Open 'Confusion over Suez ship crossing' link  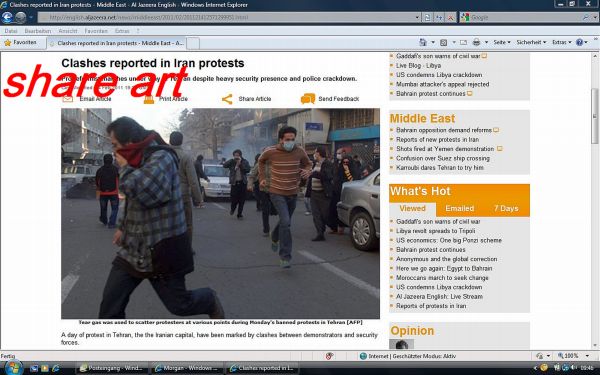[x=443, y=158]
